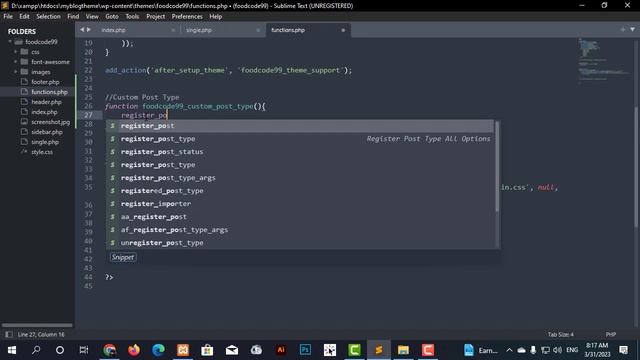Select the register_post autocomplete suggestion

pyautogui.click(x=300, y=126)
